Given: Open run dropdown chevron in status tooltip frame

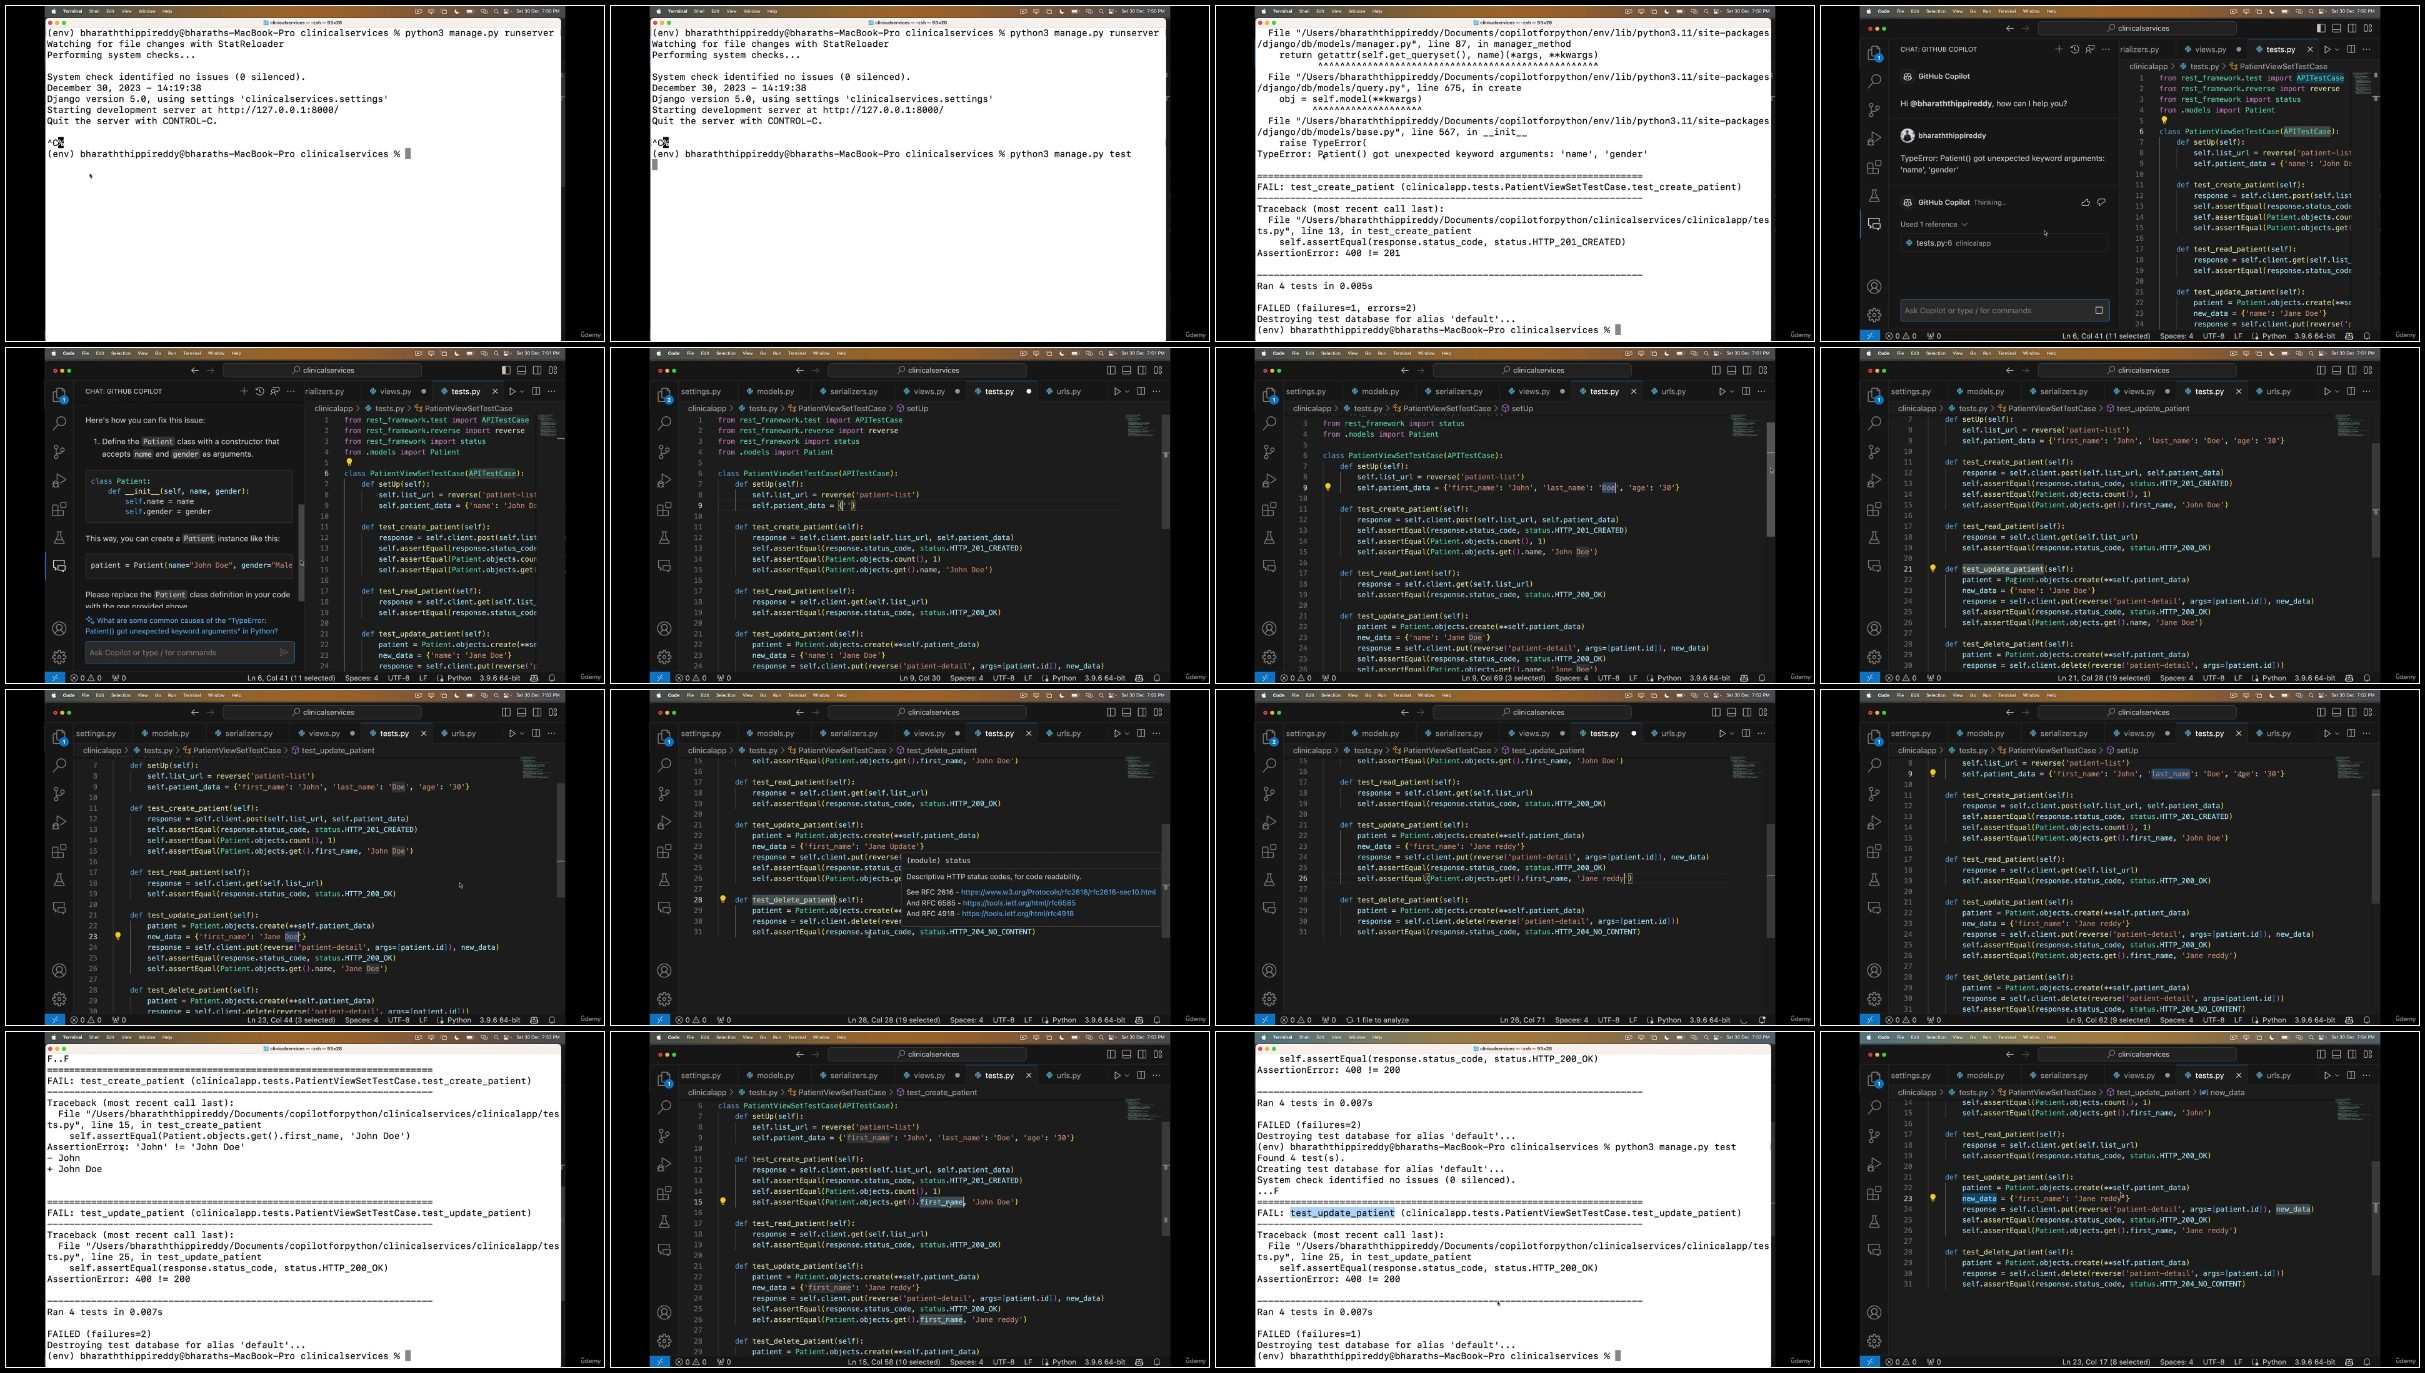Looking at the screenshot, I should click(x=1127, y=733).
